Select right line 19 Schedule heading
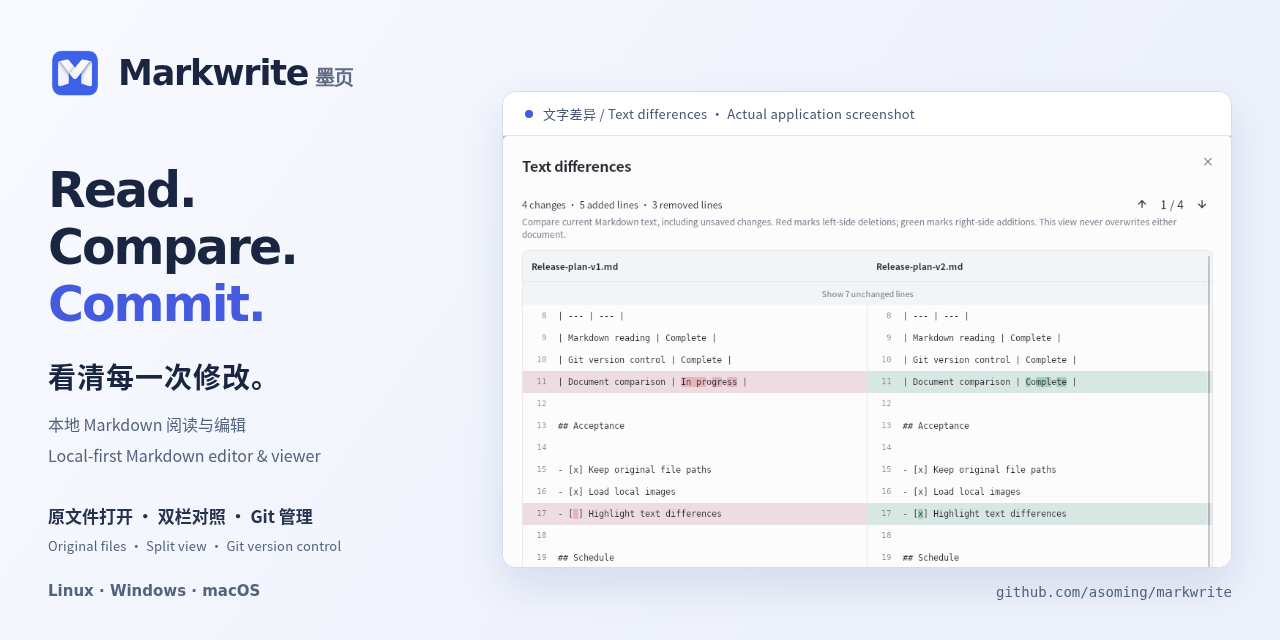This screenshot has width=1280, height=640. [1039, 558]
